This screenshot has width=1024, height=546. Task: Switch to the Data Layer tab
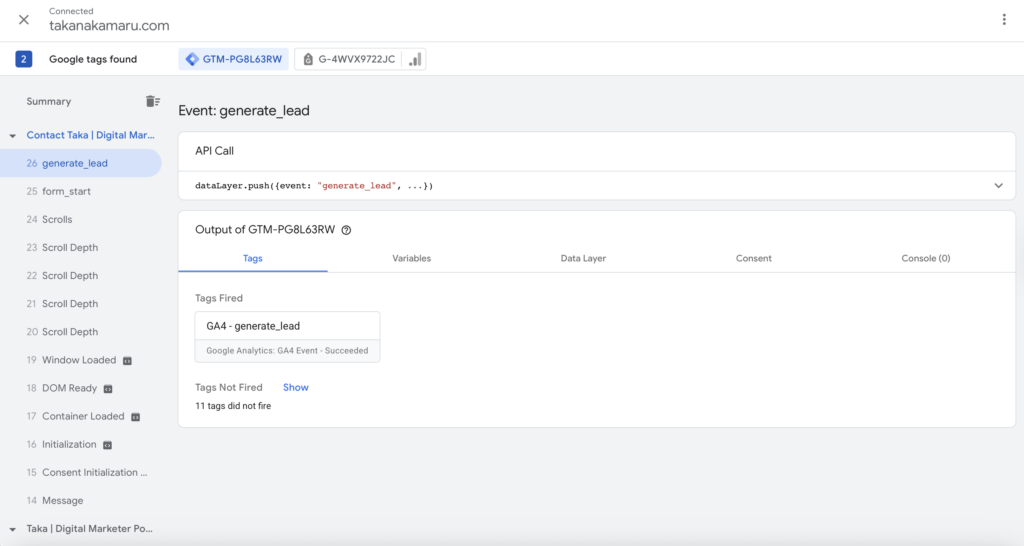pos(583,258)
